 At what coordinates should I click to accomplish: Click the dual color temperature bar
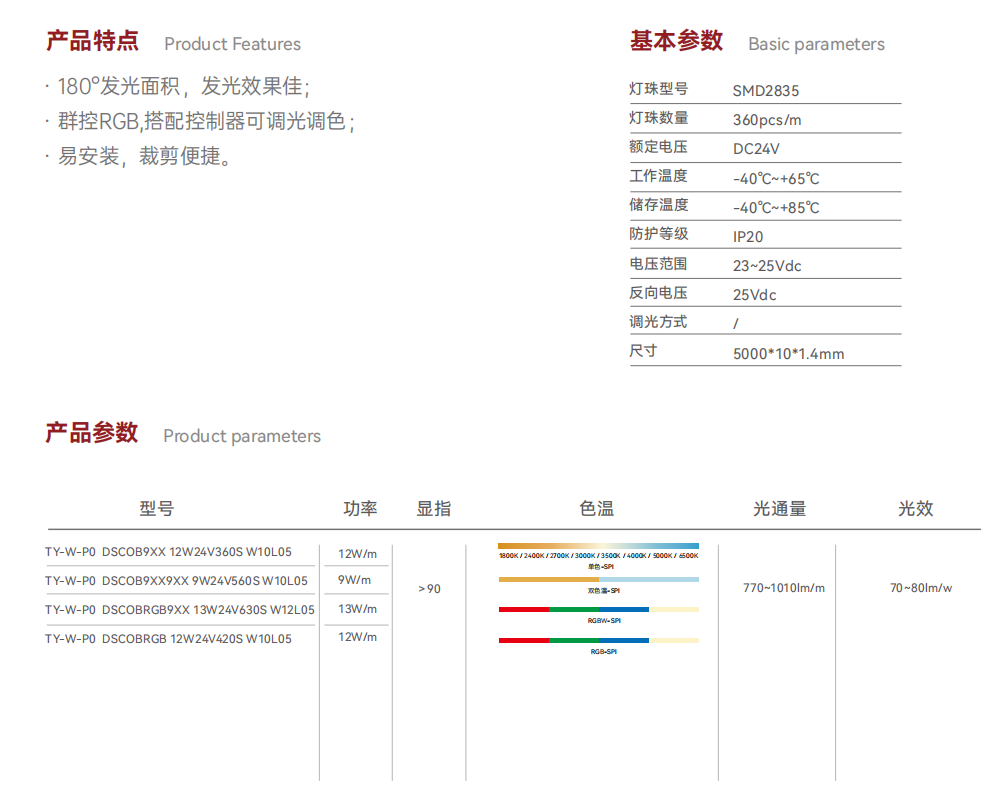click(x=598, y=579)
